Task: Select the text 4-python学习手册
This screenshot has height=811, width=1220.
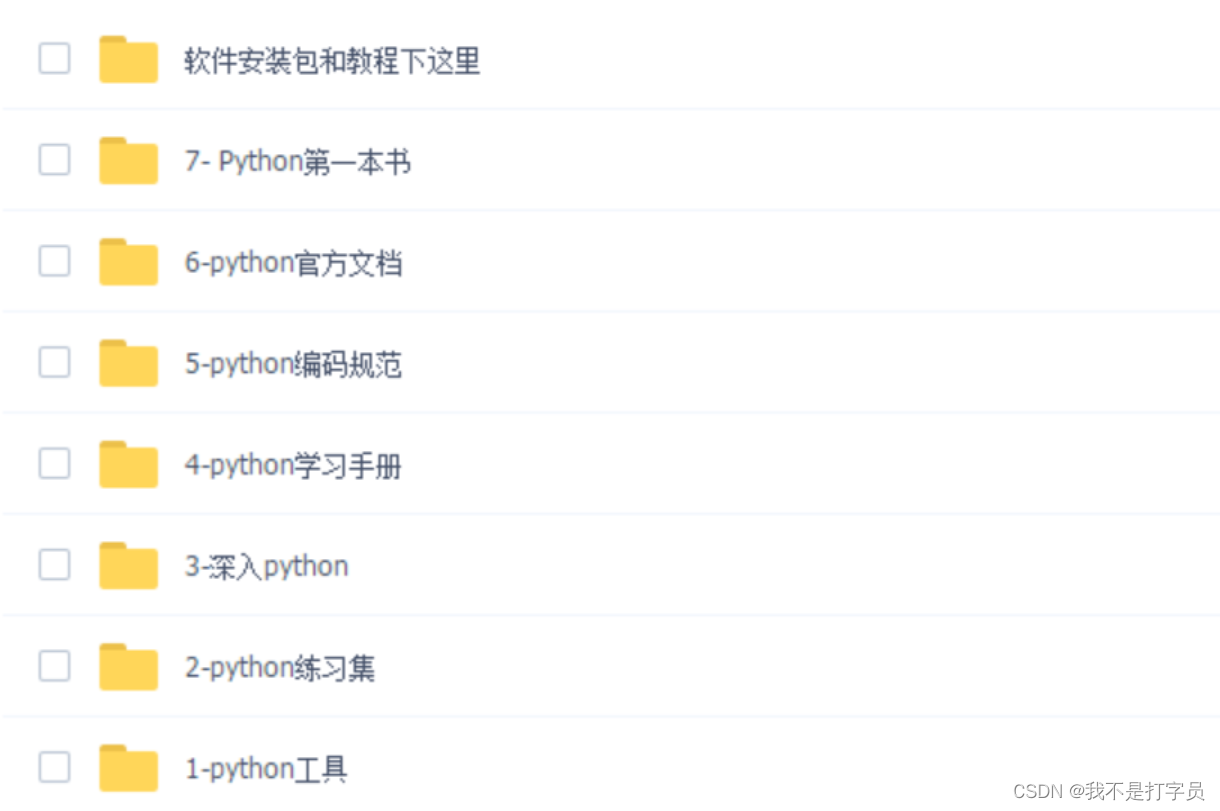Action: tap(293, 466)
